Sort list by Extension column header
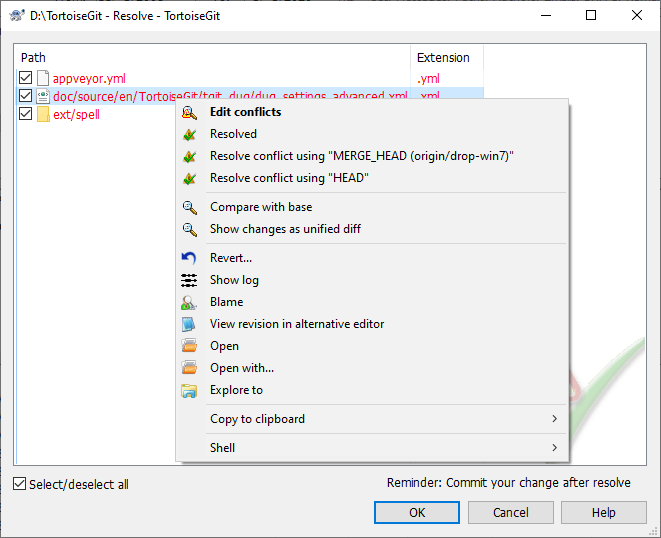Screen dimensions: 661x538 point(443,58)
